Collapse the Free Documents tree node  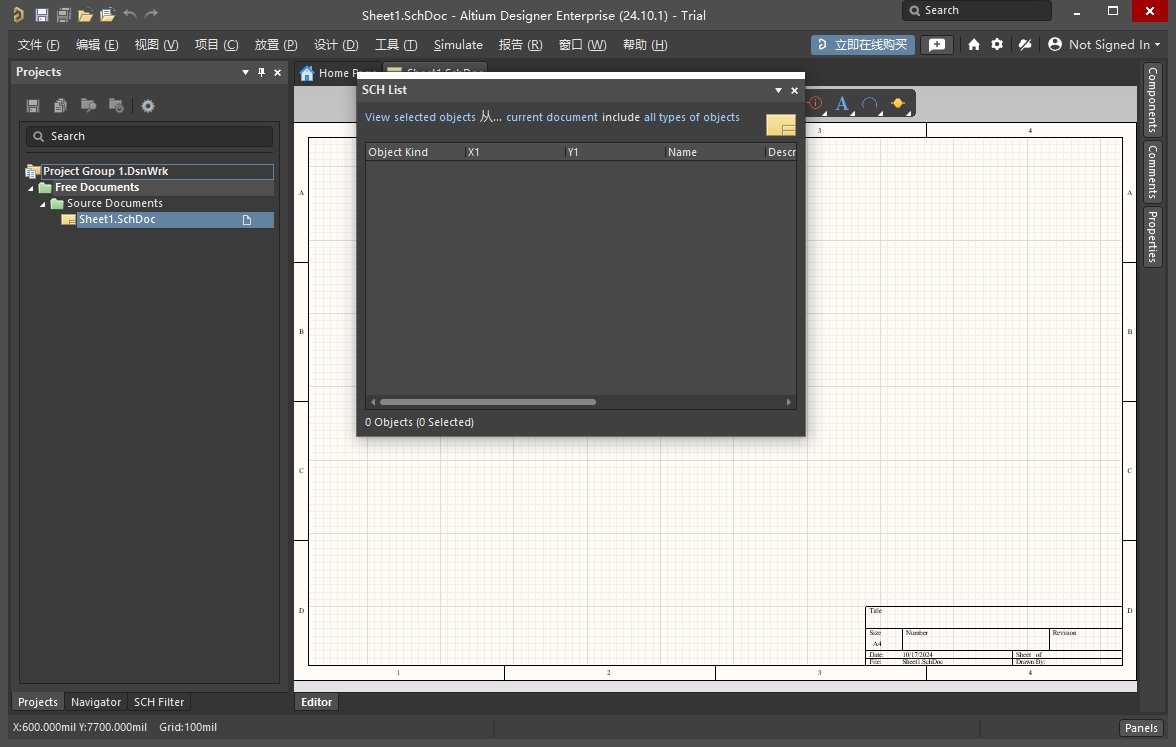click(31, 188)
